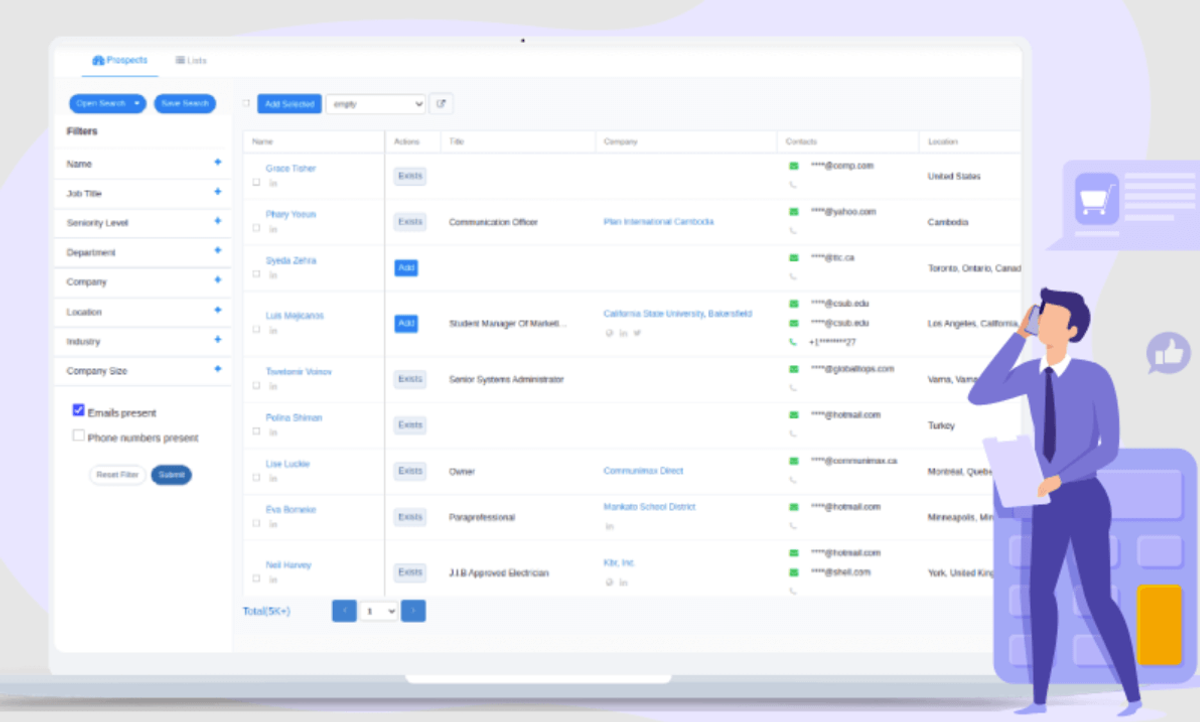The height and width of the screenshot is (722, 1200).
Task: Open website globe icon under Kbr, Inc.
Action: pos(609,582)
